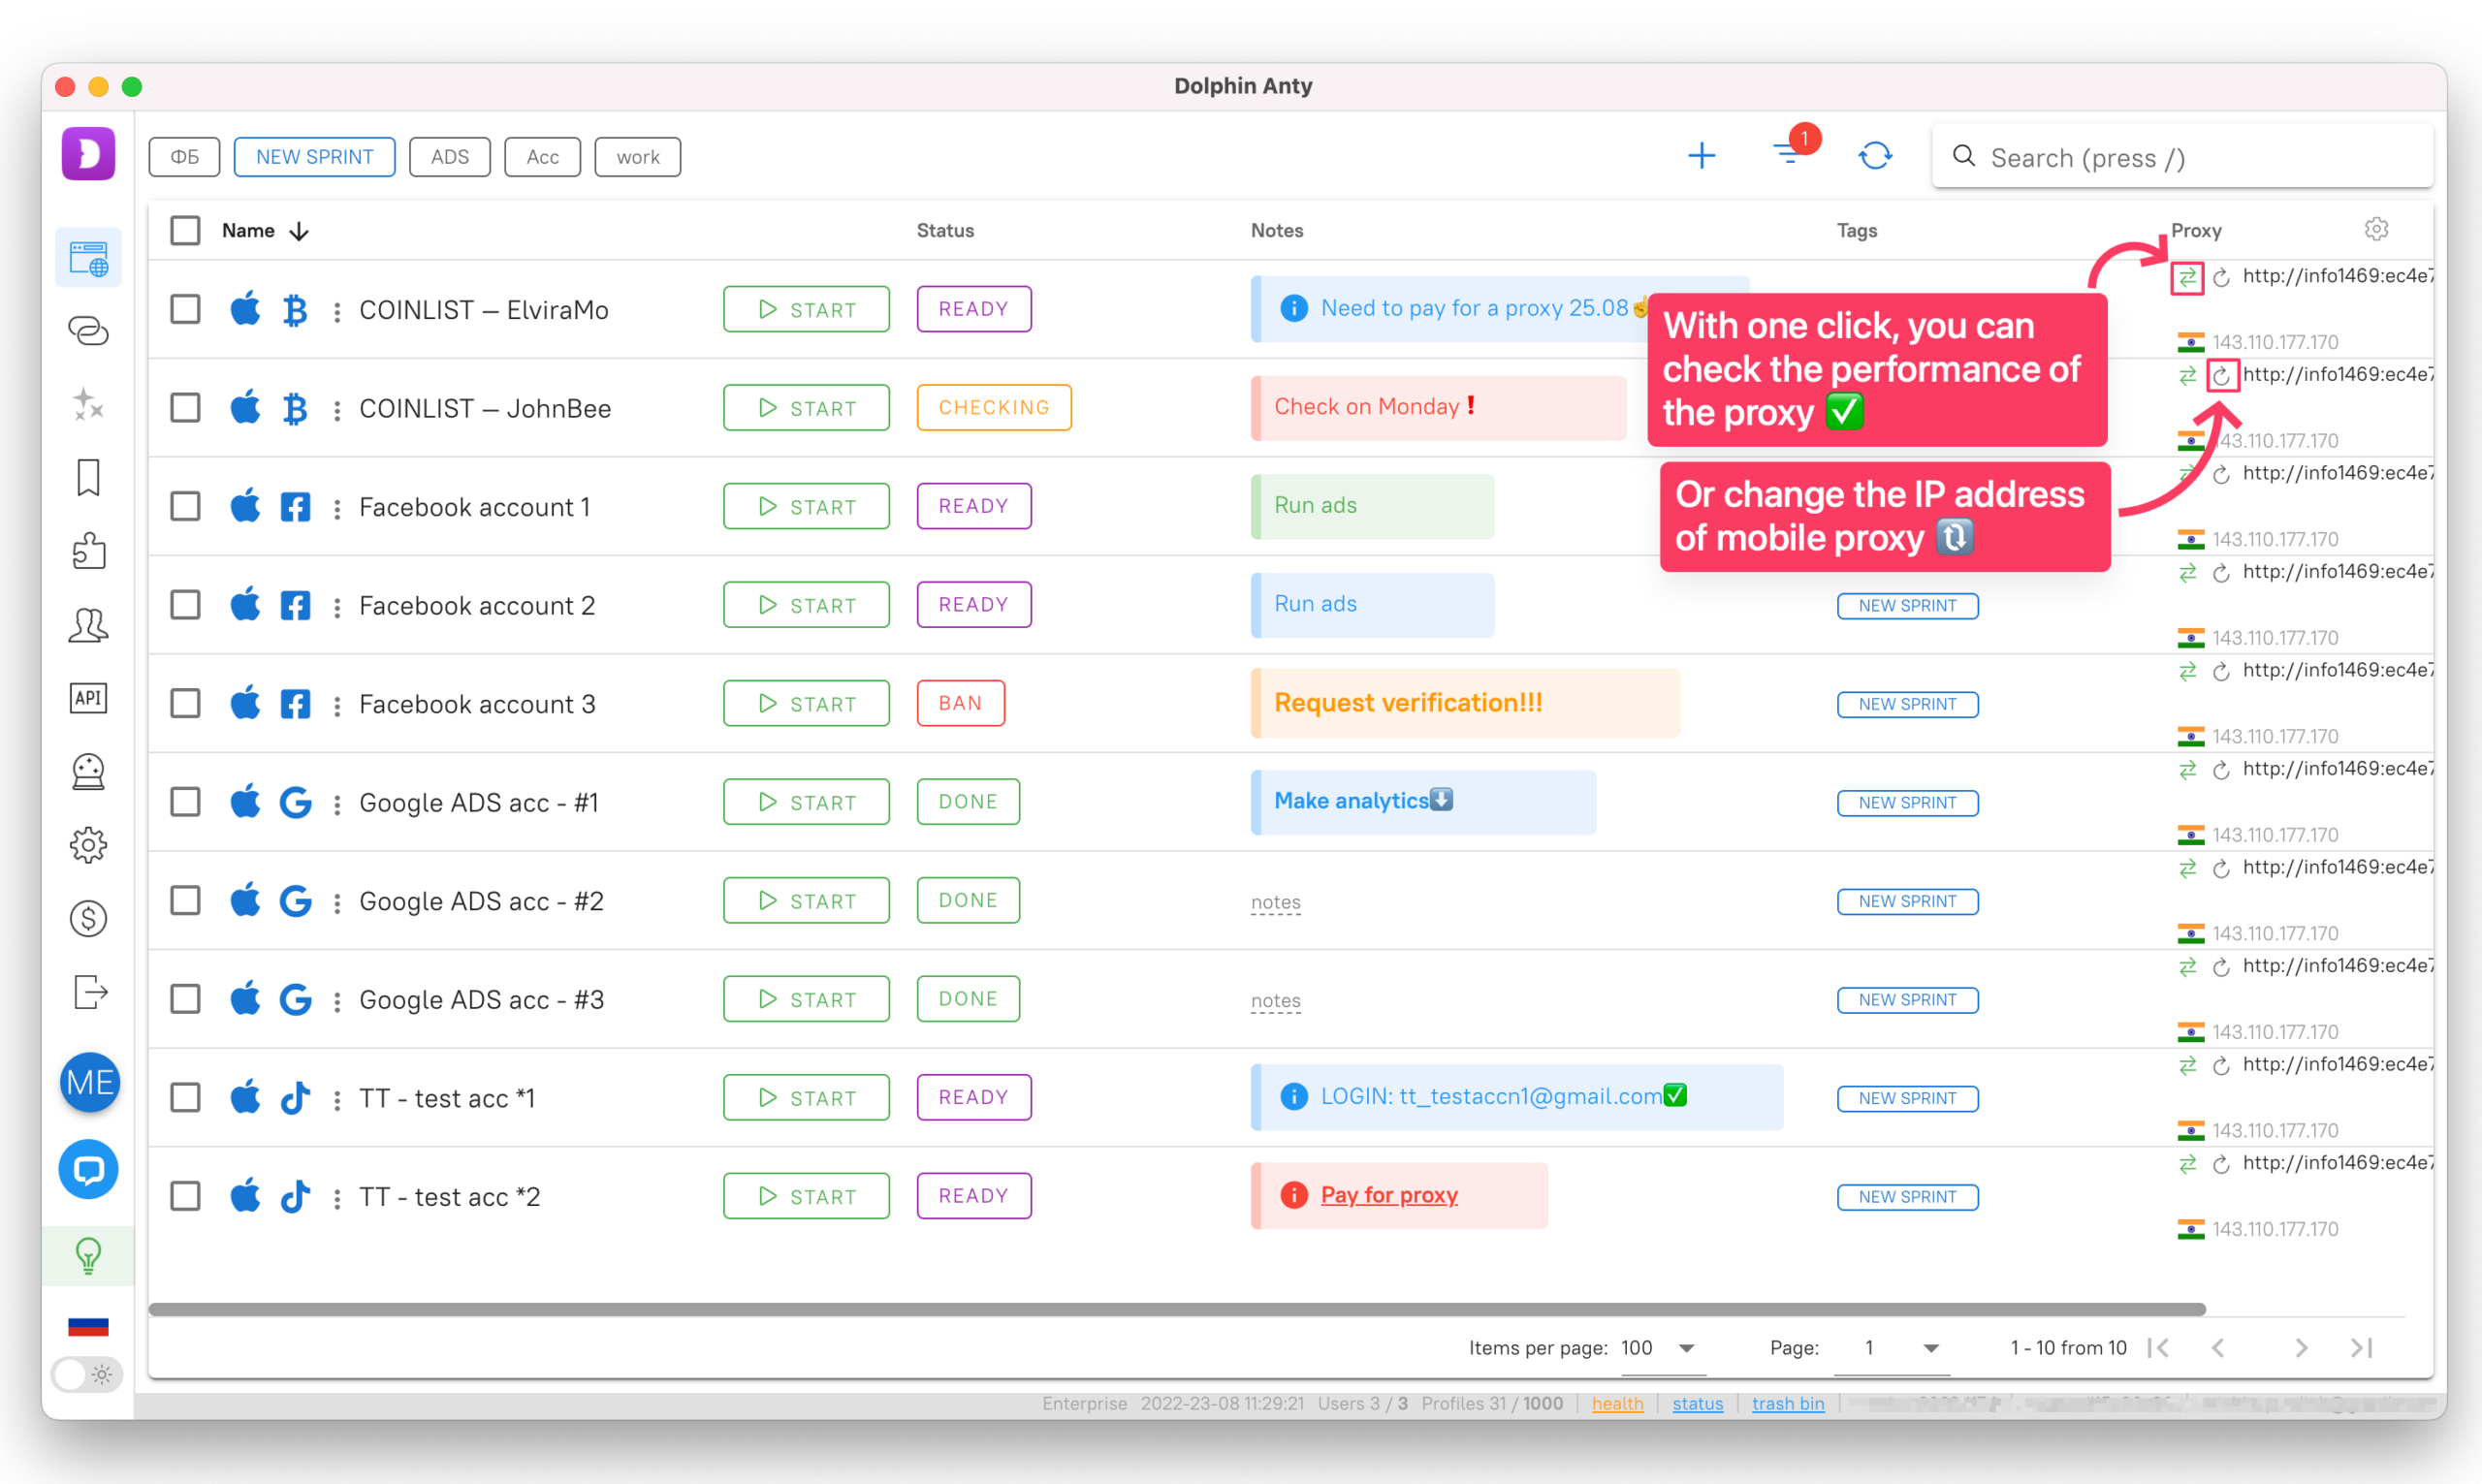Start the Facebook account 2 profile
This screenshot has height=1484, width=2482.
click(x=806, y=605)
